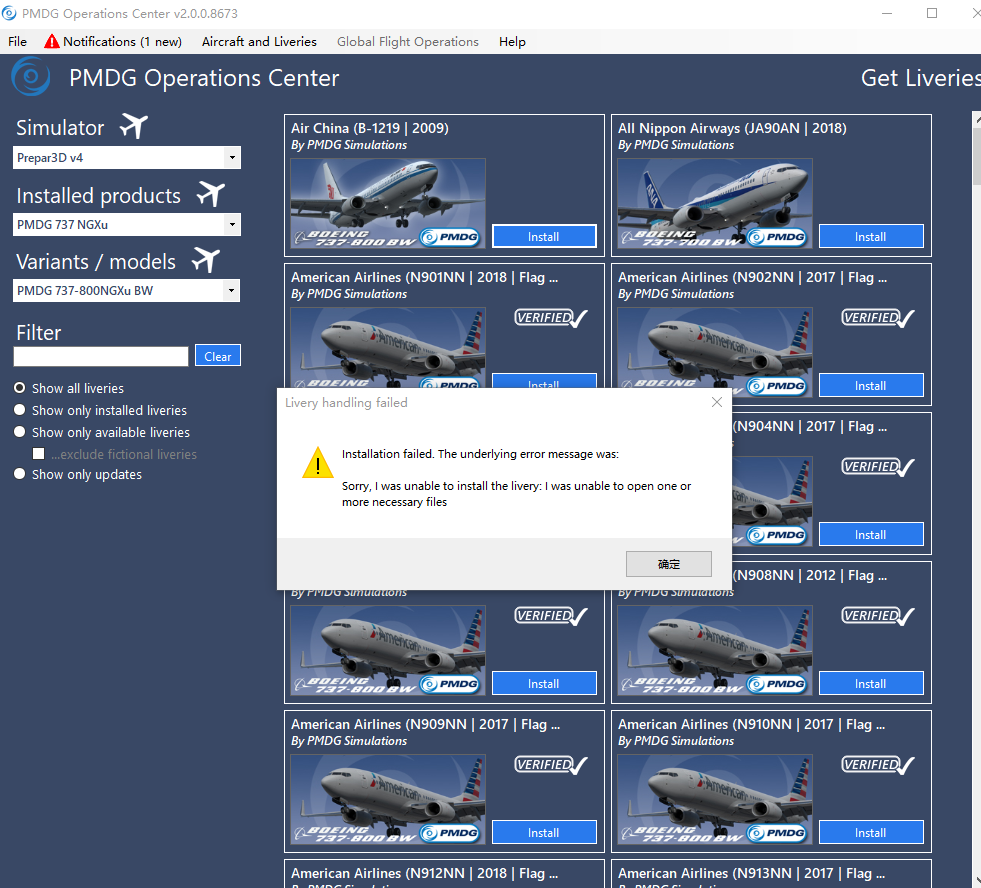This screenshot has width=981, height=888.
Task: Install the American Airlines N902NN livery
Action: pyautogui.click(x=871, y=385)
